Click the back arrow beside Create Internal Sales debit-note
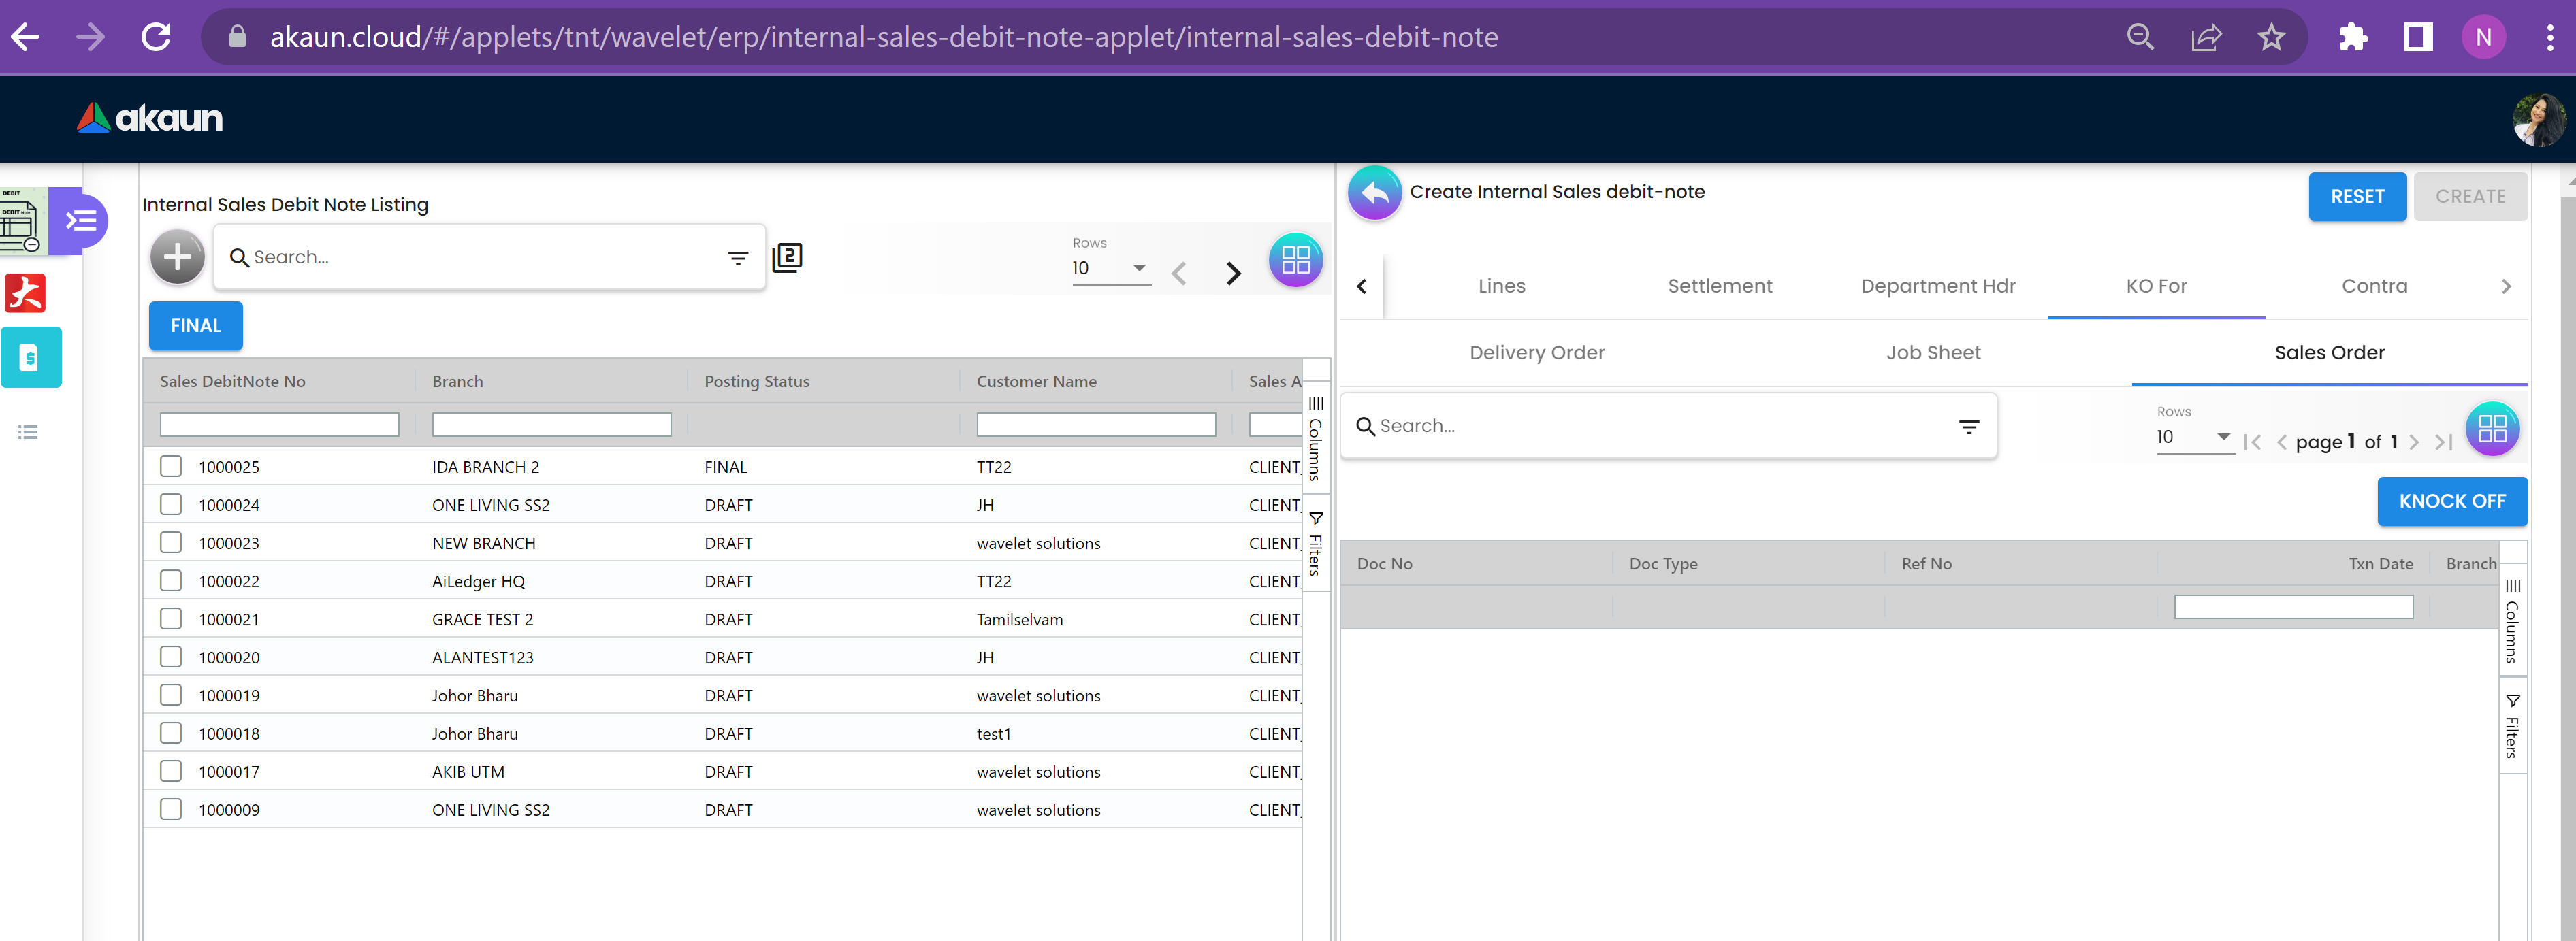The width and height of the screenshot is (2576, 941). (x=1374, y=192)
